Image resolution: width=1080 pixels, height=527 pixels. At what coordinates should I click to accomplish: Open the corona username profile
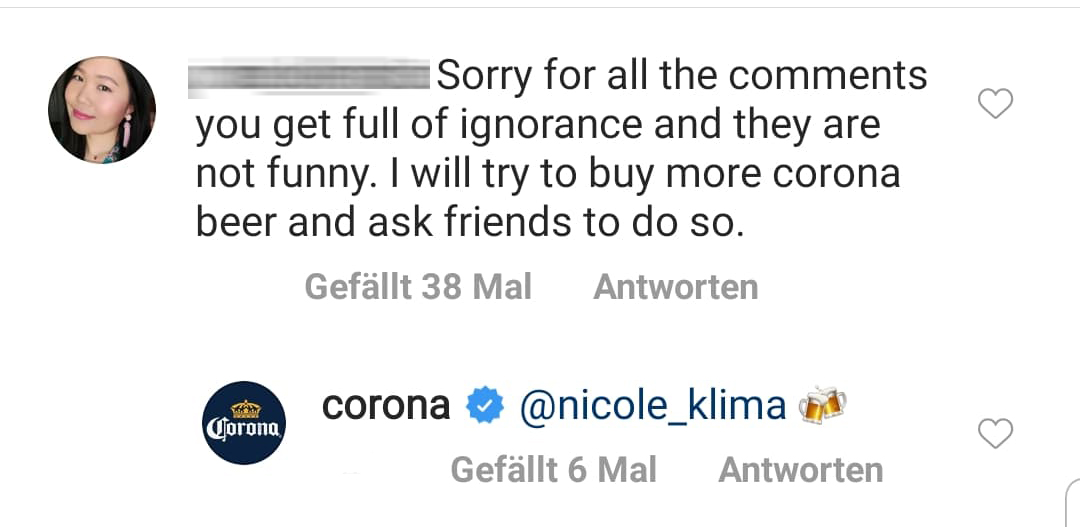click(x=386, y=406)
